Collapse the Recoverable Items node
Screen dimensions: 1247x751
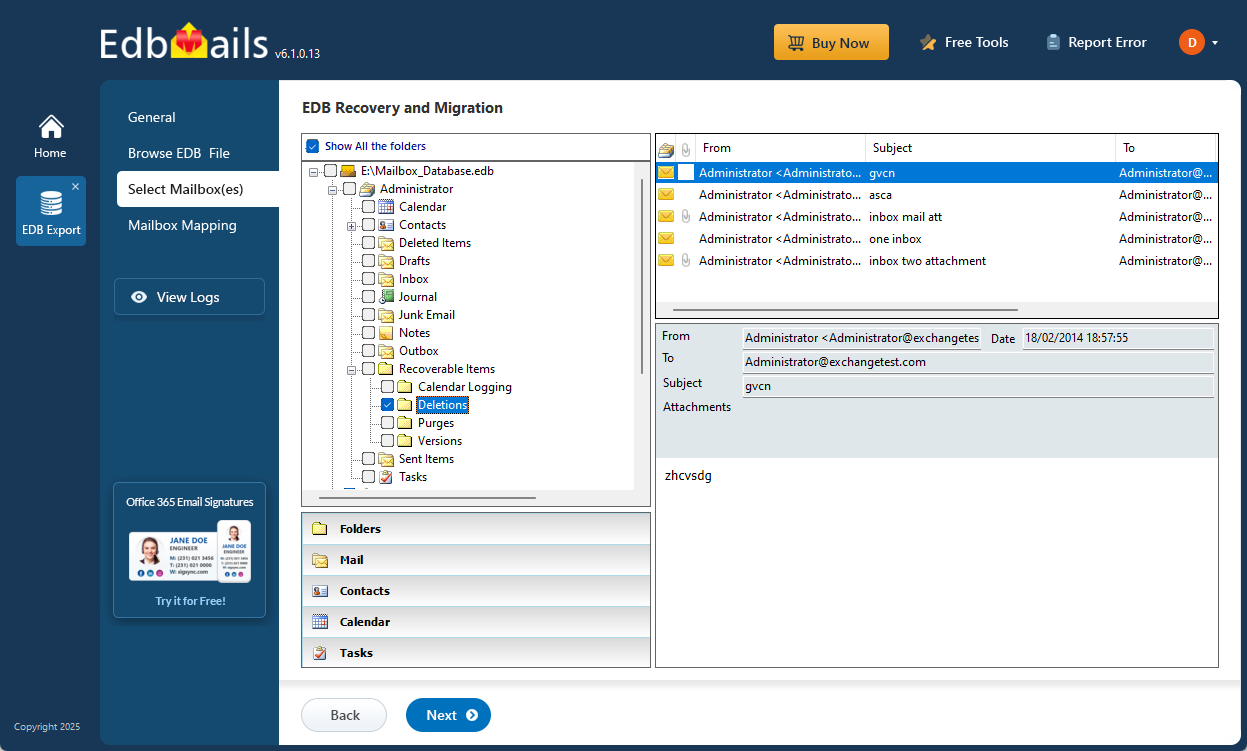click(x=352, y=369)
